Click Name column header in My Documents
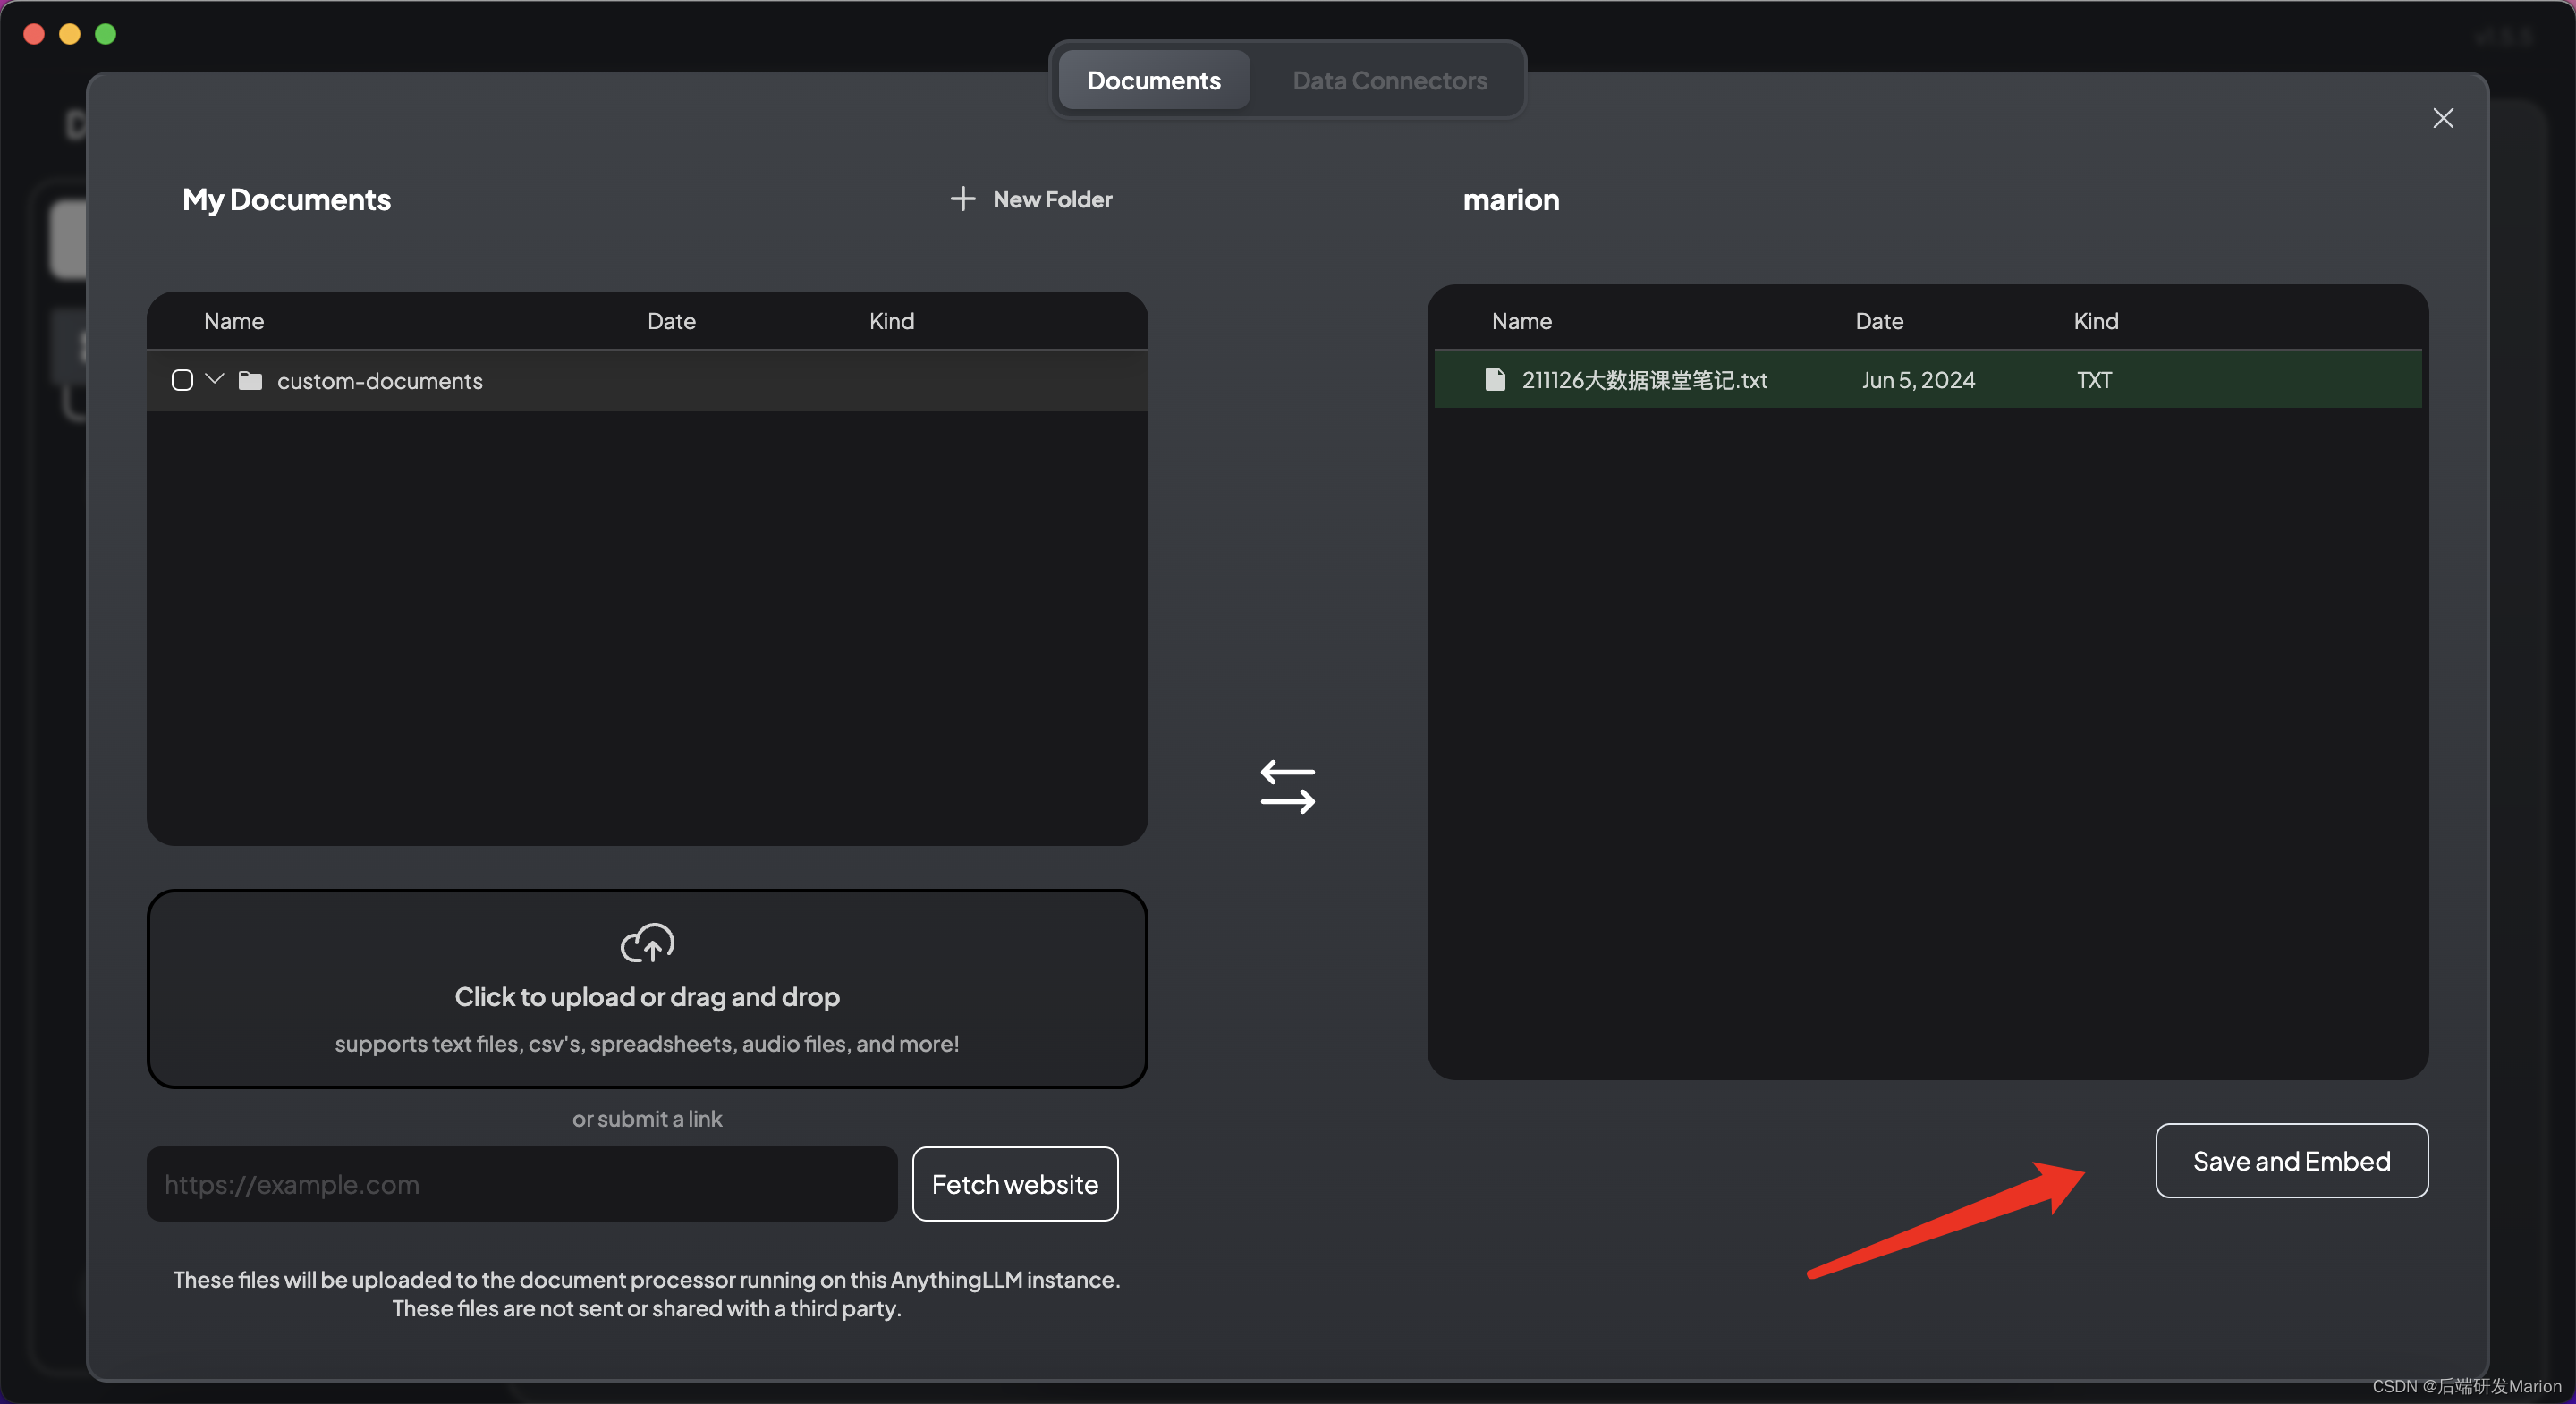 [233, 321]
